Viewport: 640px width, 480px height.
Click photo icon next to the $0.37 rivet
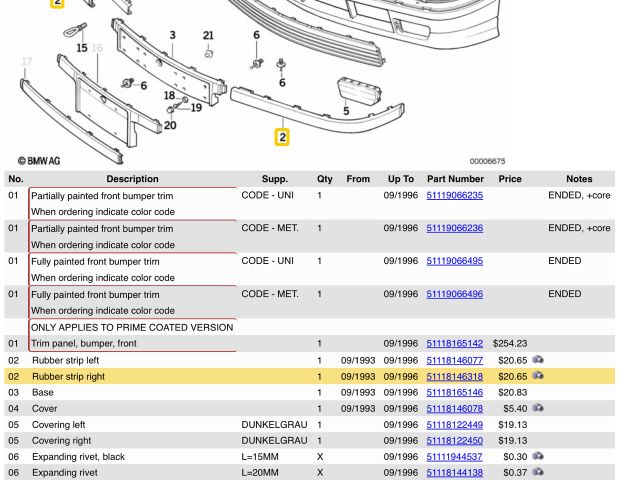[538, 473]
